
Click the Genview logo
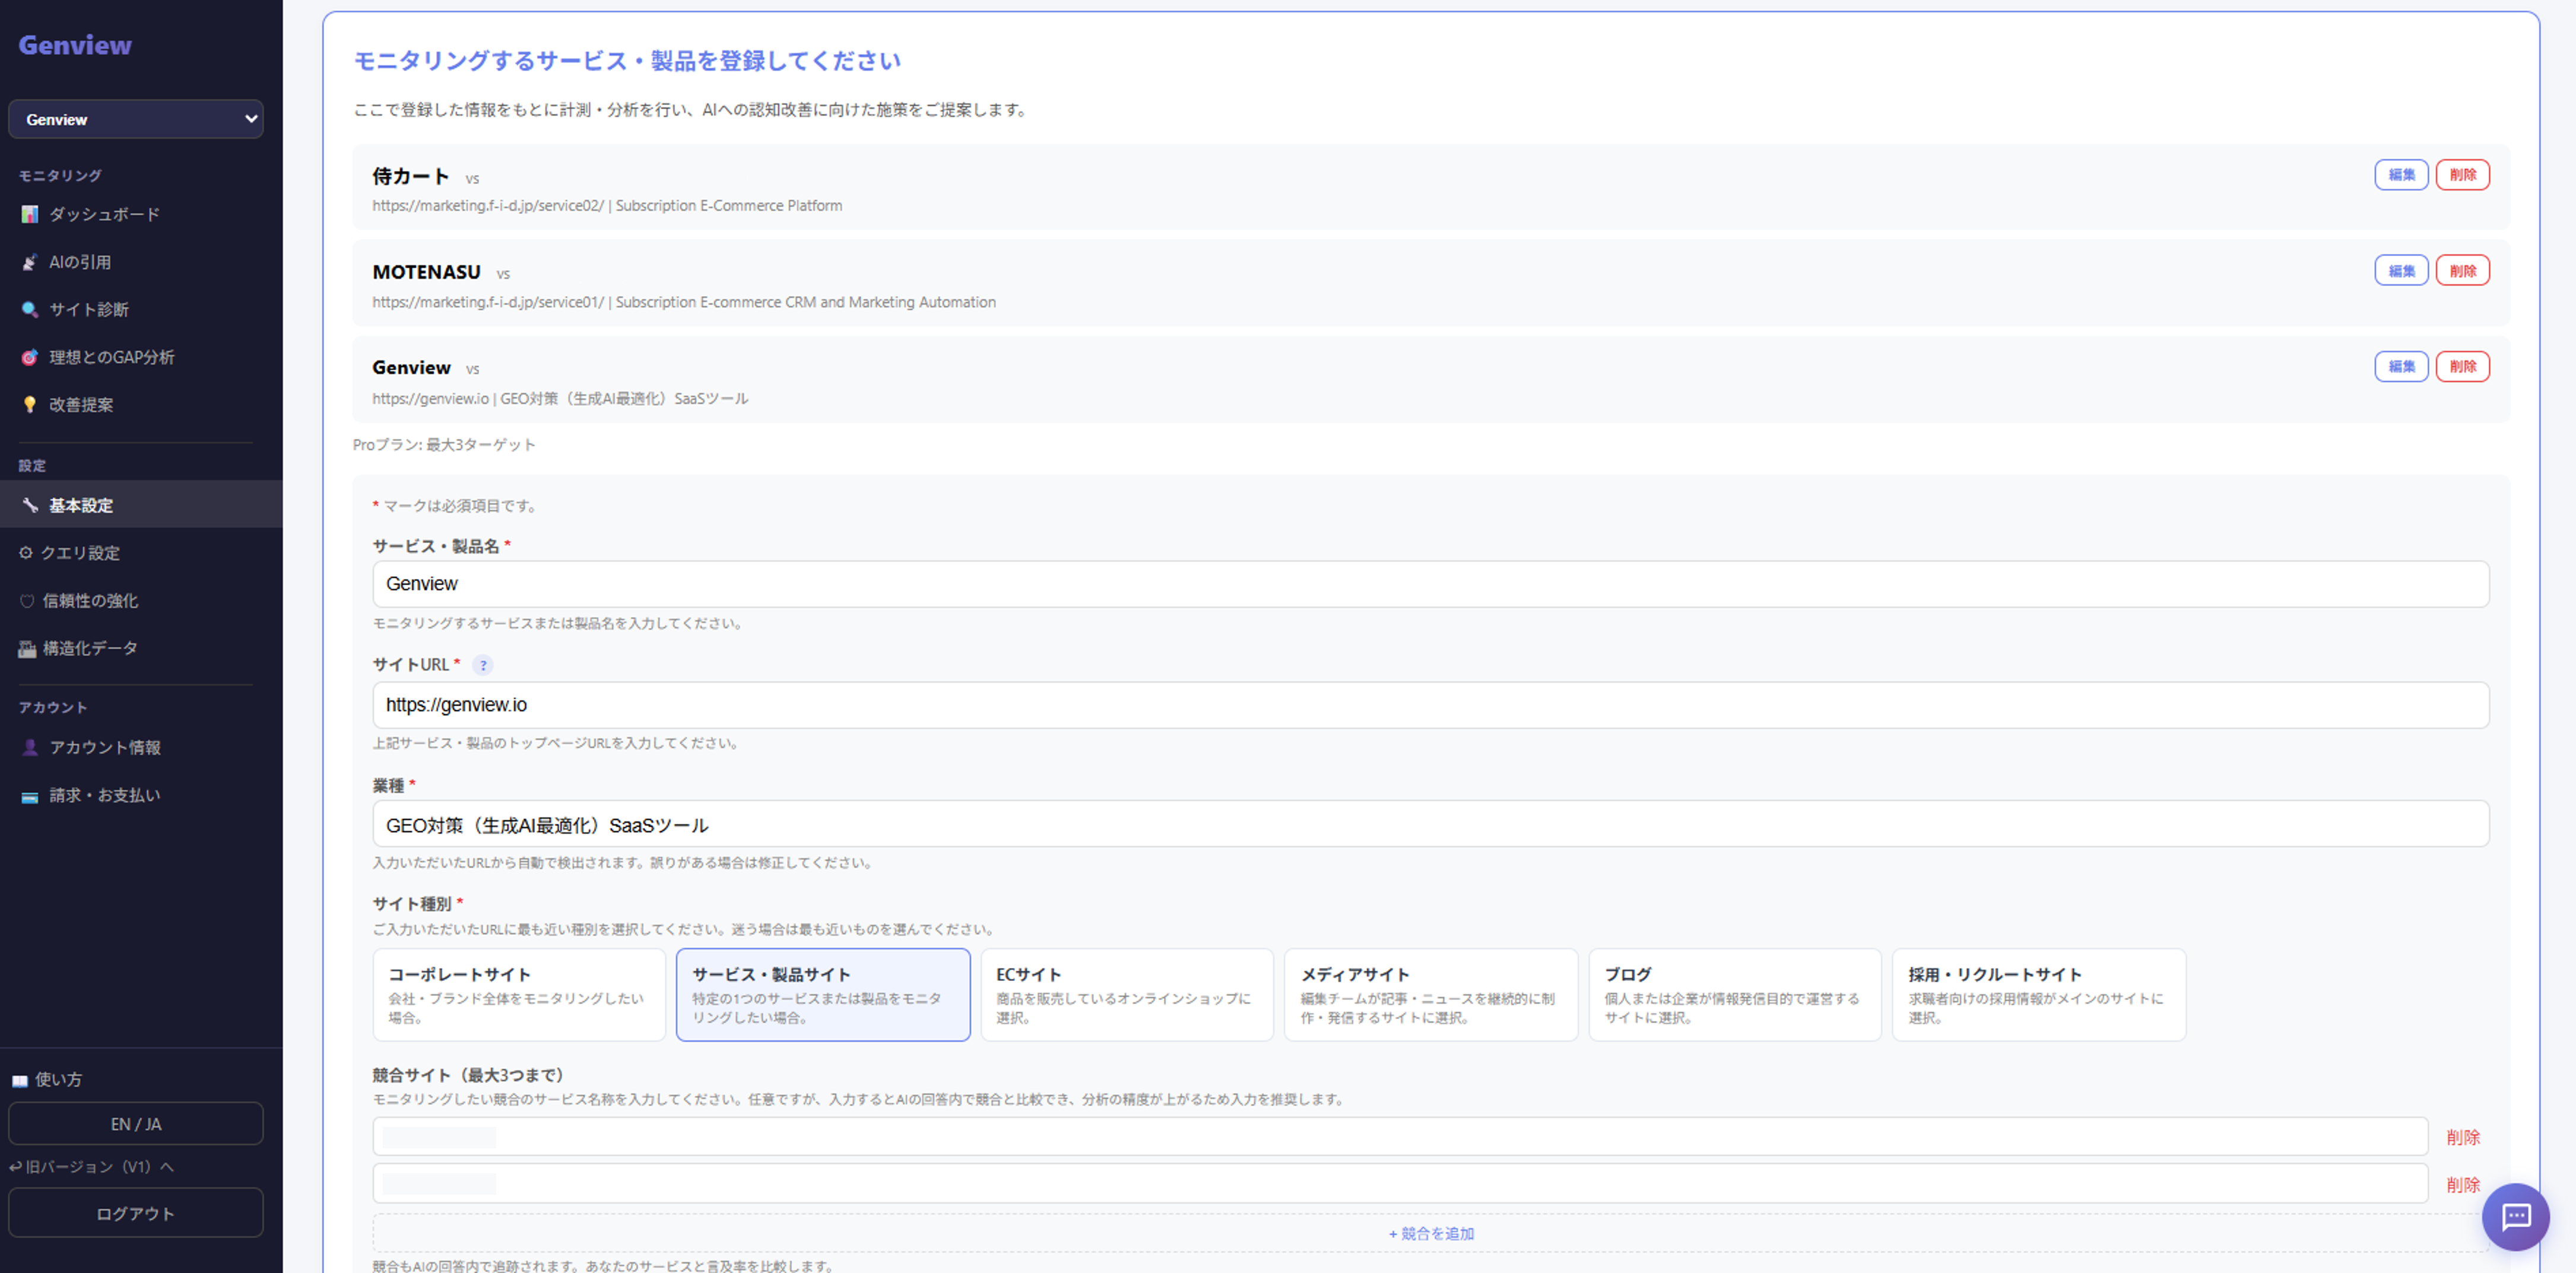click(75, 45)
